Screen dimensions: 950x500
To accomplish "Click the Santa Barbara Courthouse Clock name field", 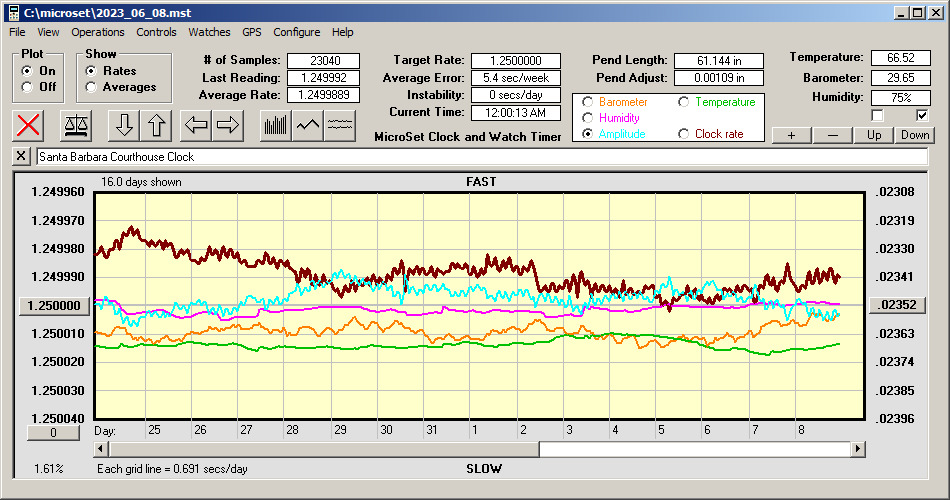I will [482, 157].
